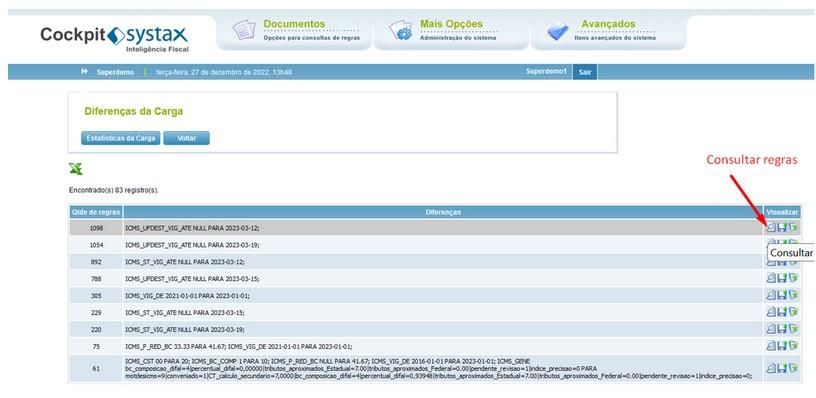Click the green export icon in row 229
This screenshot has height=398, width=816.
793,312
